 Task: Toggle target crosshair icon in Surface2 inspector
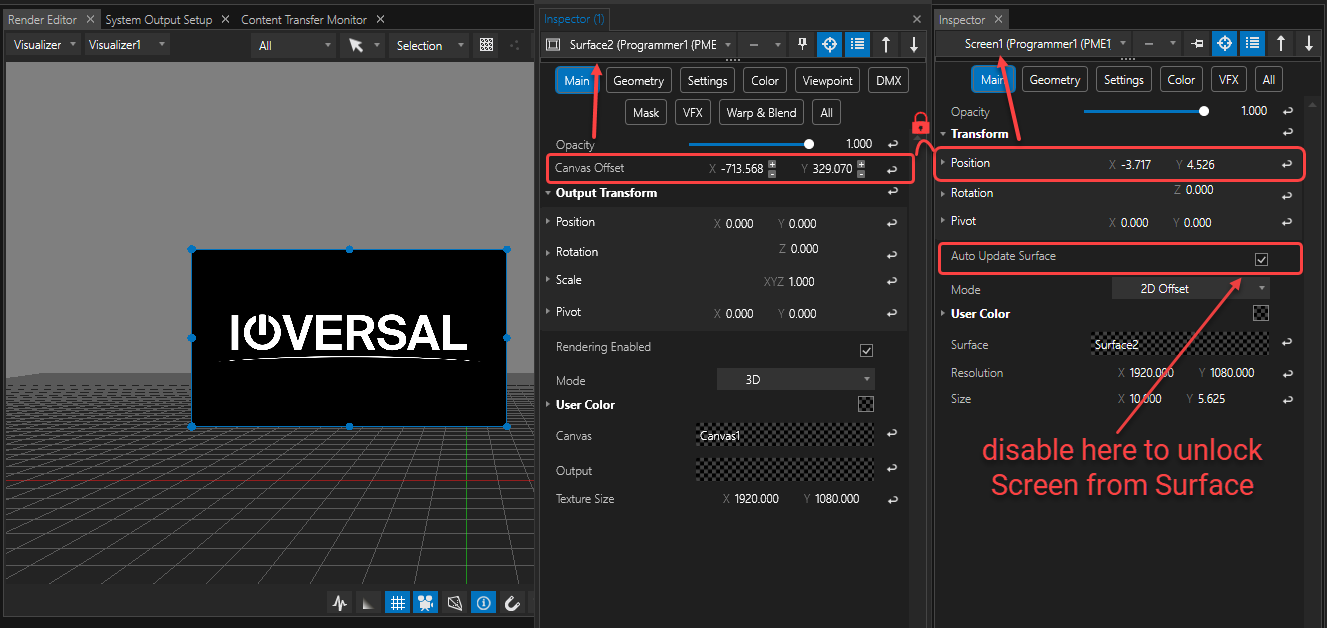click(x=829, y=44)
